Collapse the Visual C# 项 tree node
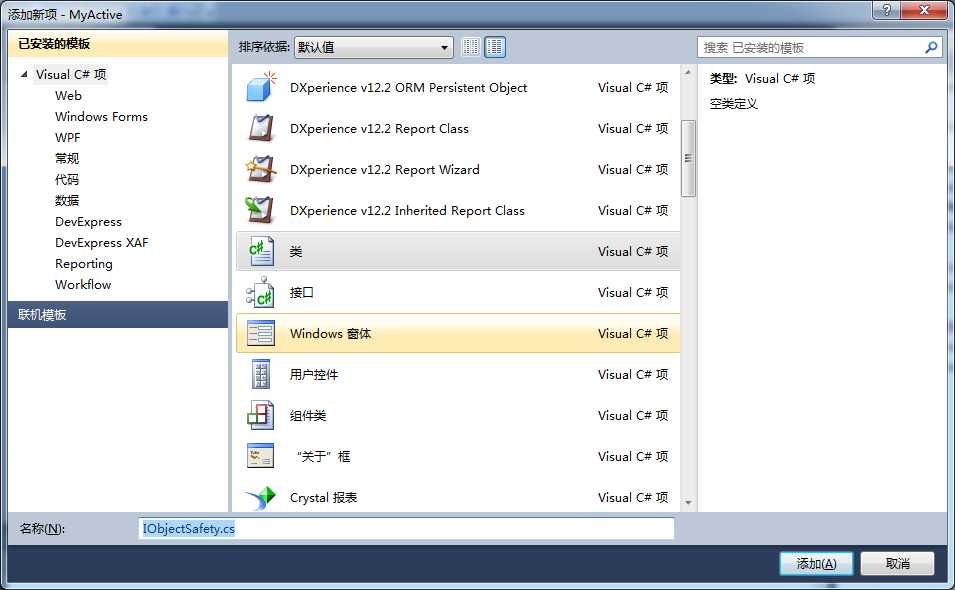Image resolution: width=955 pixels, height=590 pixels. 24,74
